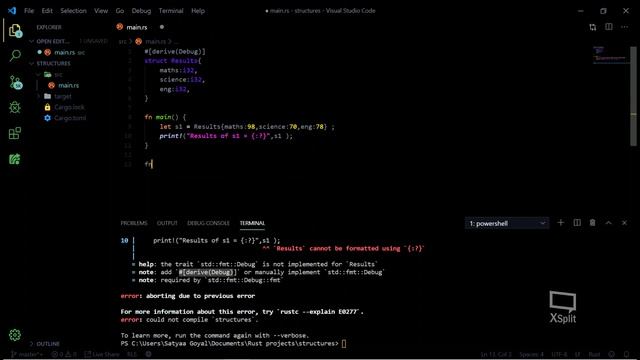Expand the target folder
This screenshot has height=360, width=640.
62,96
